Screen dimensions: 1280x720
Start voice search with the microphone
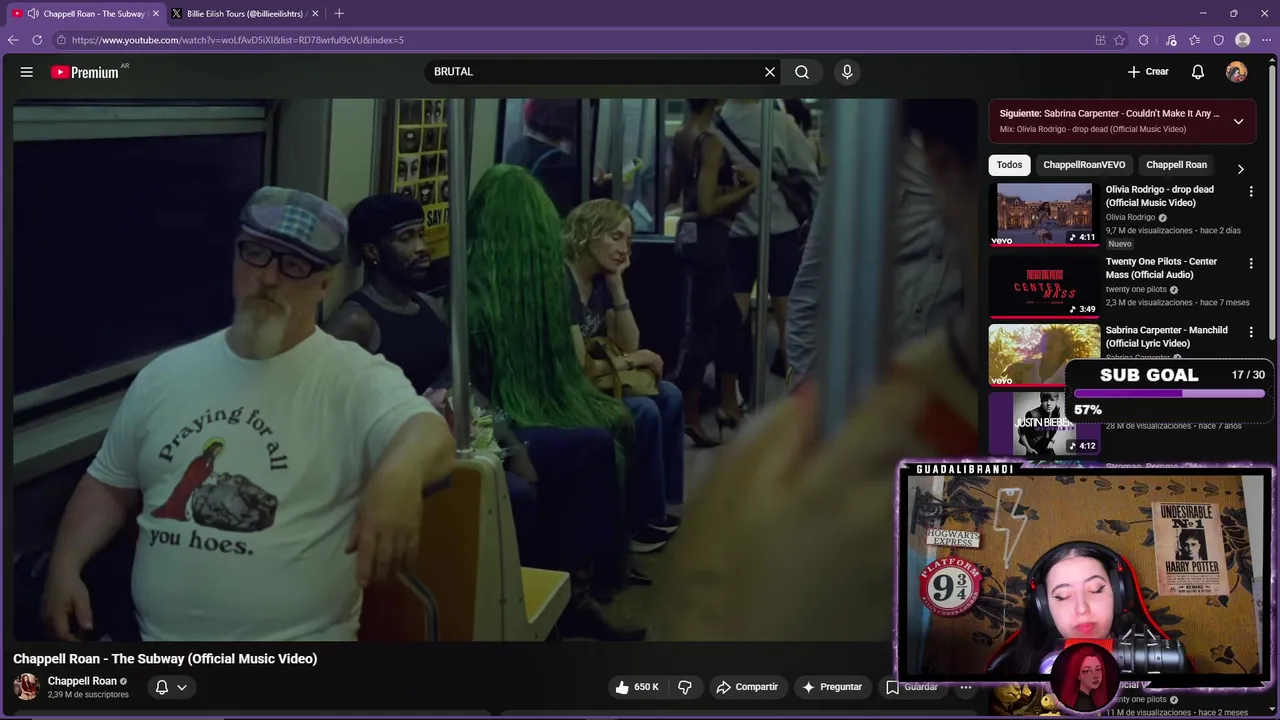847,72
